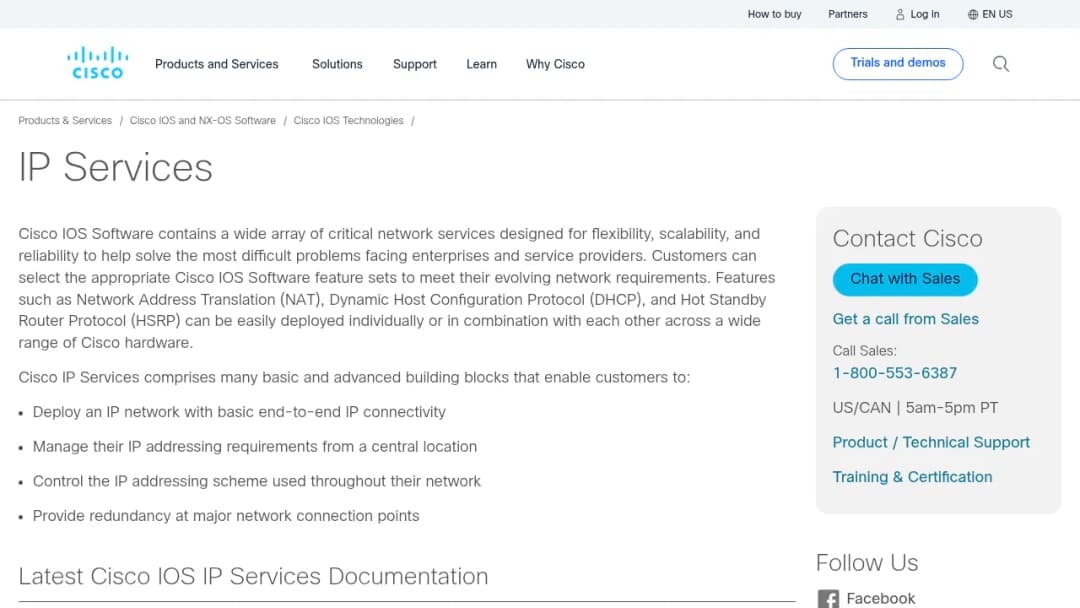
Task: Open the Support menu
Action: (415, 64)
